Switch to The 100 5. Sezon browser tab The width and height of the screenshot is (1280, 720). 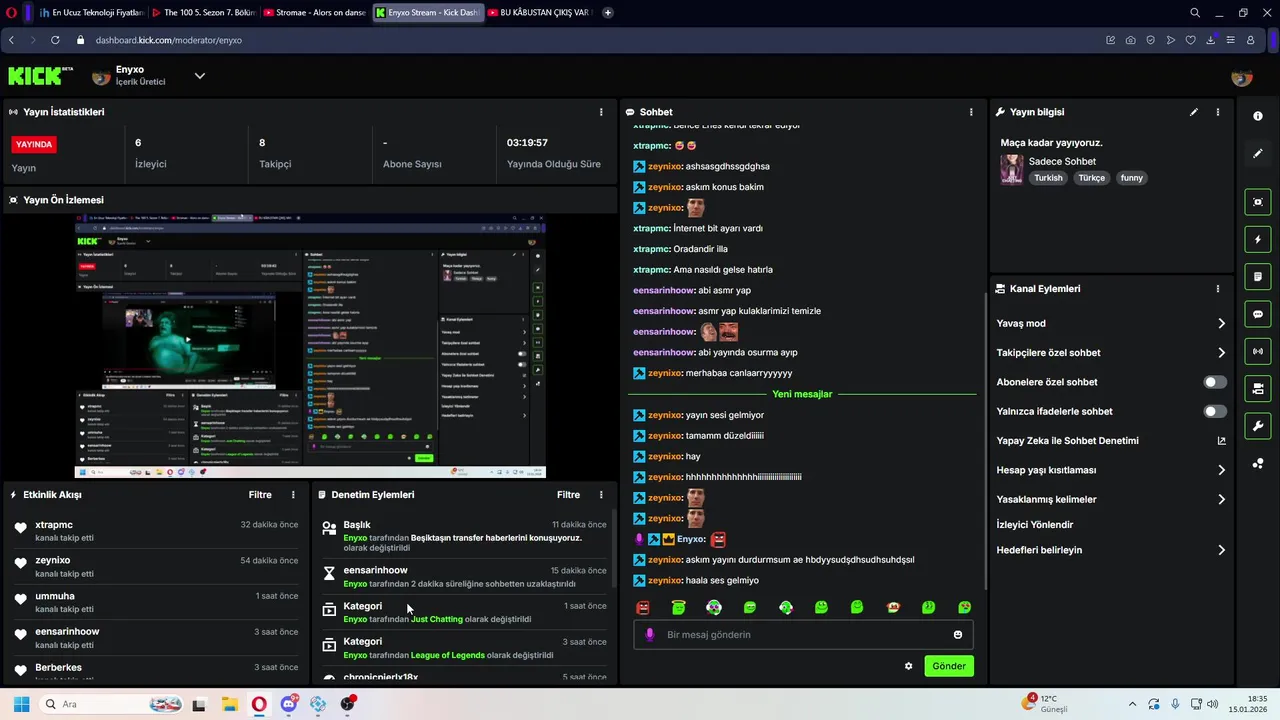[x=202, y=13]
